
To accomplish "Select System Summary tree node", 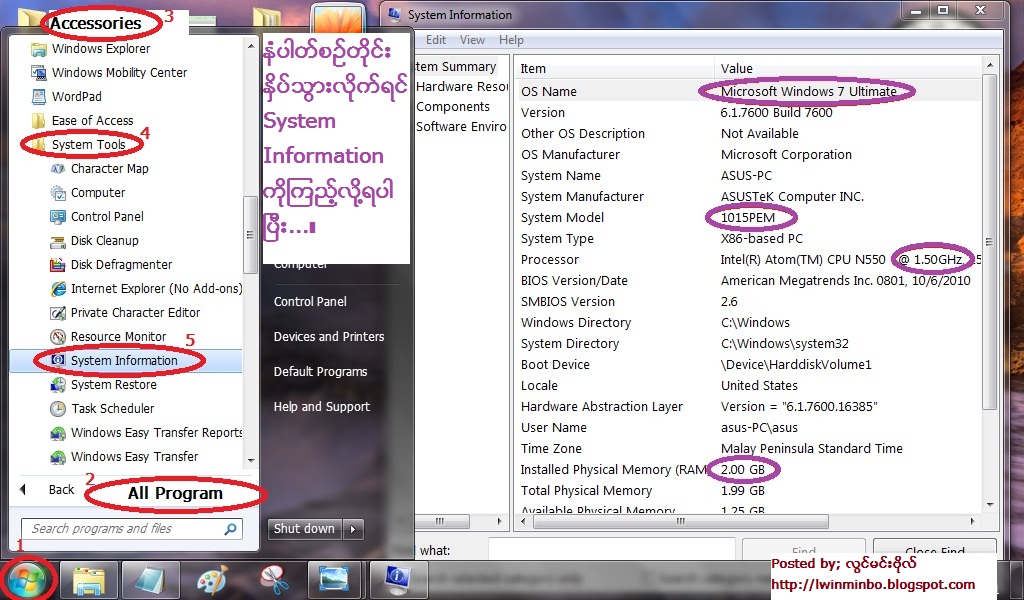I will point(456,67).
